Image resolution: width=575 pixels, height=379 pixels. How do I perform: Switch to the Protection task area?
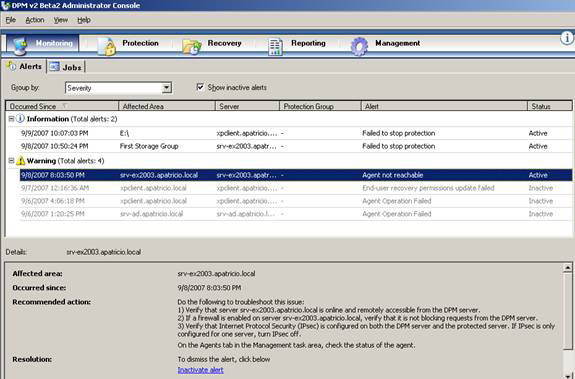tap(128, 46)
